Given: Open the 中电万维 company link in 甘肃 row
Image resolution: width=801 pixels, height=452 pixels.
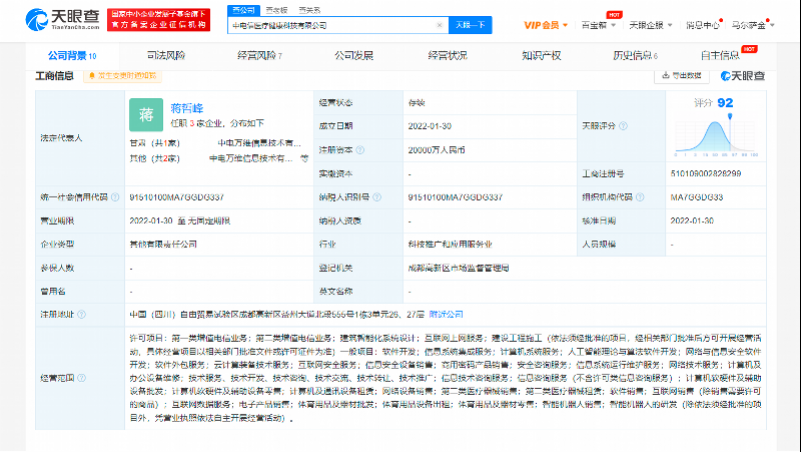Looking at the screenshot, I should click(x=259, y=143).
